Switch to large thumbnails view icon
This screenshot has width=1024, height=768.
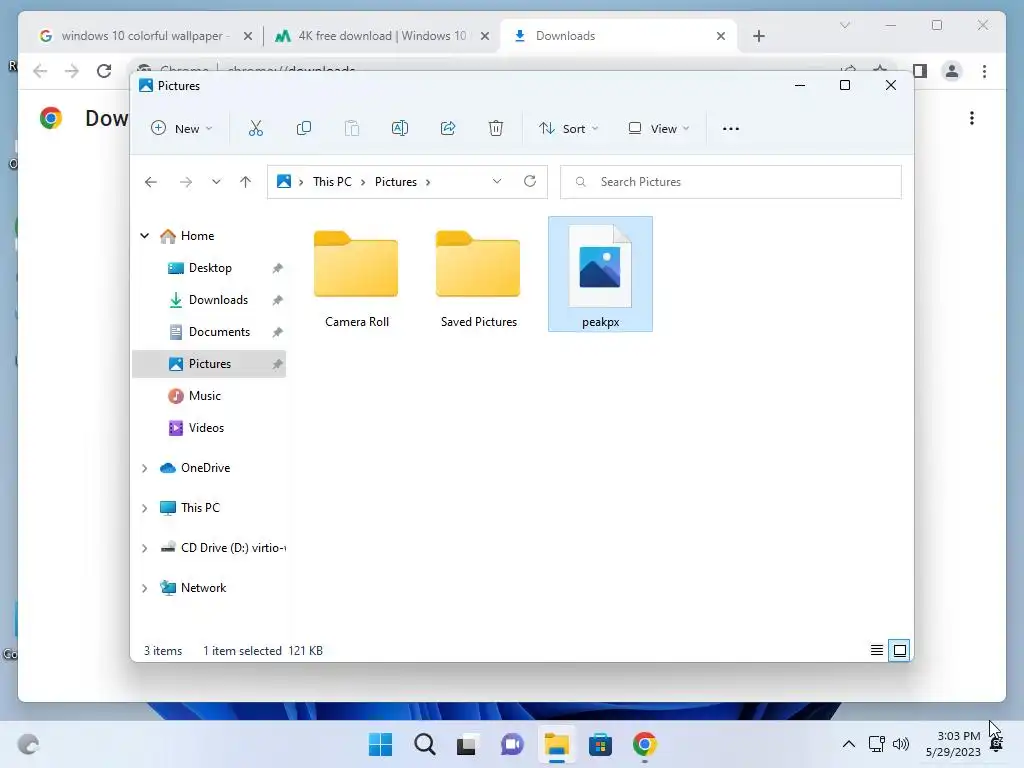(x=899, y=650)
